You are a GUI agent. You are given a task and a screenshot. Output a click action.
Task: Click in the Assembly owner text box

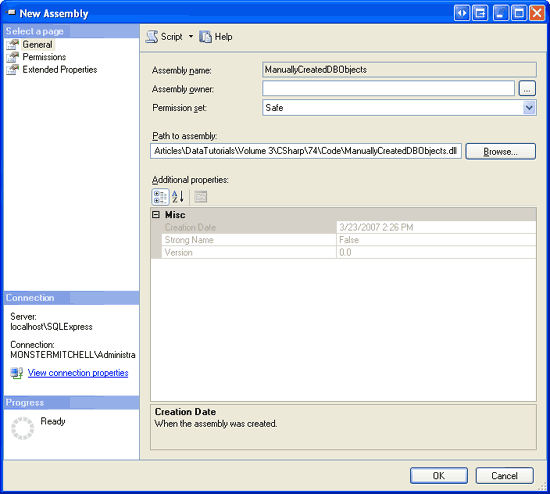coord(388,88)
